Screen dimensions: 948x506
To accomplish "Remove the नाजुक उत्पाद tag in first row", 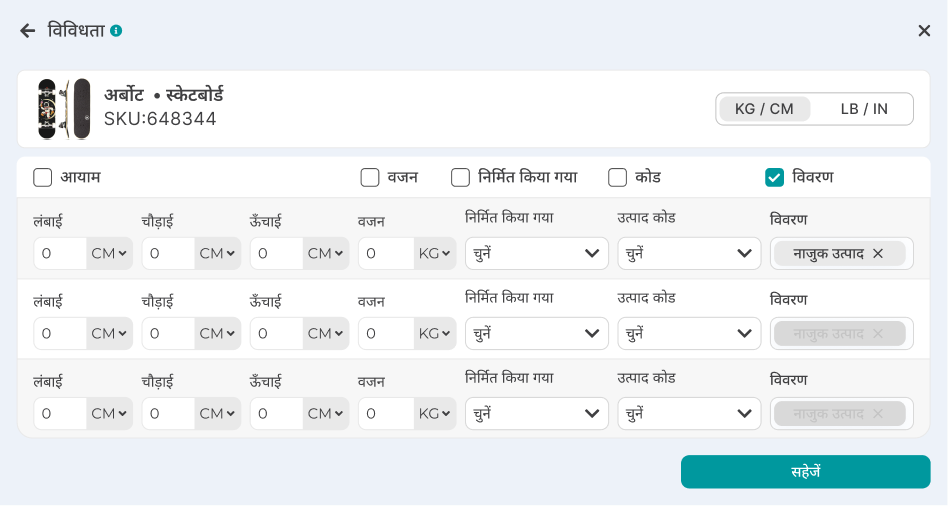I will click(878, 254).
